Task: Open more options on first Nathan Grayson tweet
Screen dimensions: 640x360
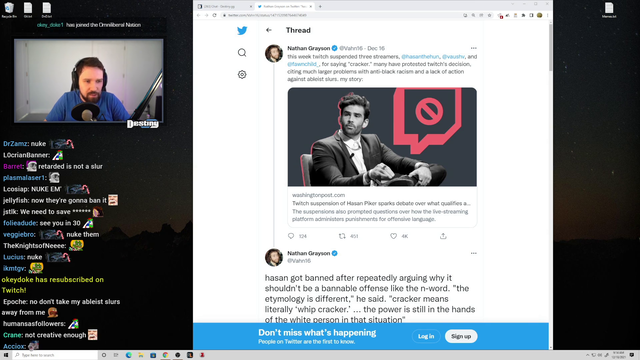Action: pyautogui.click(x=473, y=48)
